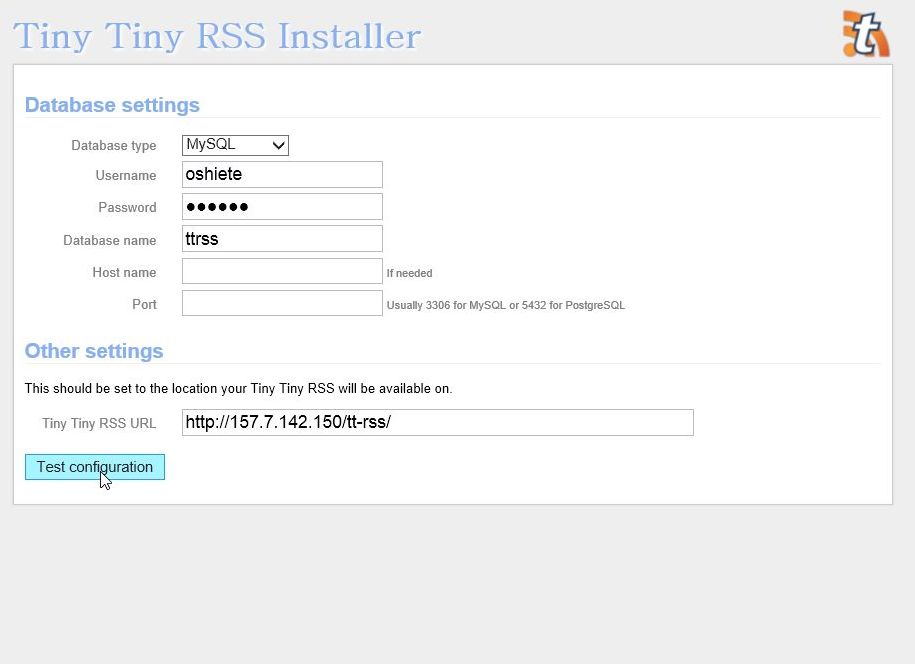This screenshot has height=664, width=915.
Task: Click the 'If needed' hint text
Action: 409,273
